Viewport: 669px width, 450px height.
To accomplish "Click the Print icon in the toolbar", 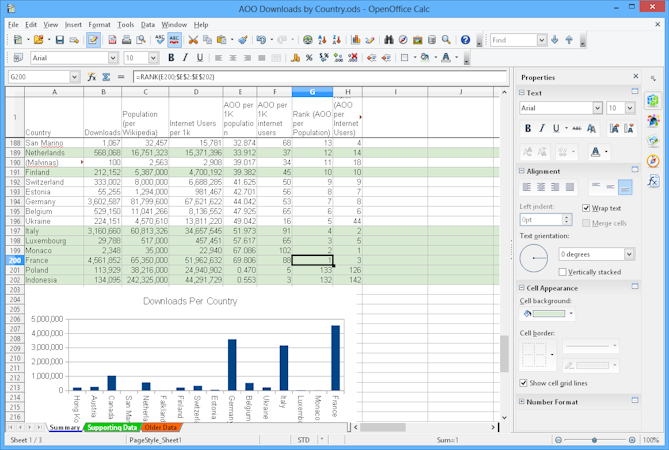I will click(x=126, y=40).
